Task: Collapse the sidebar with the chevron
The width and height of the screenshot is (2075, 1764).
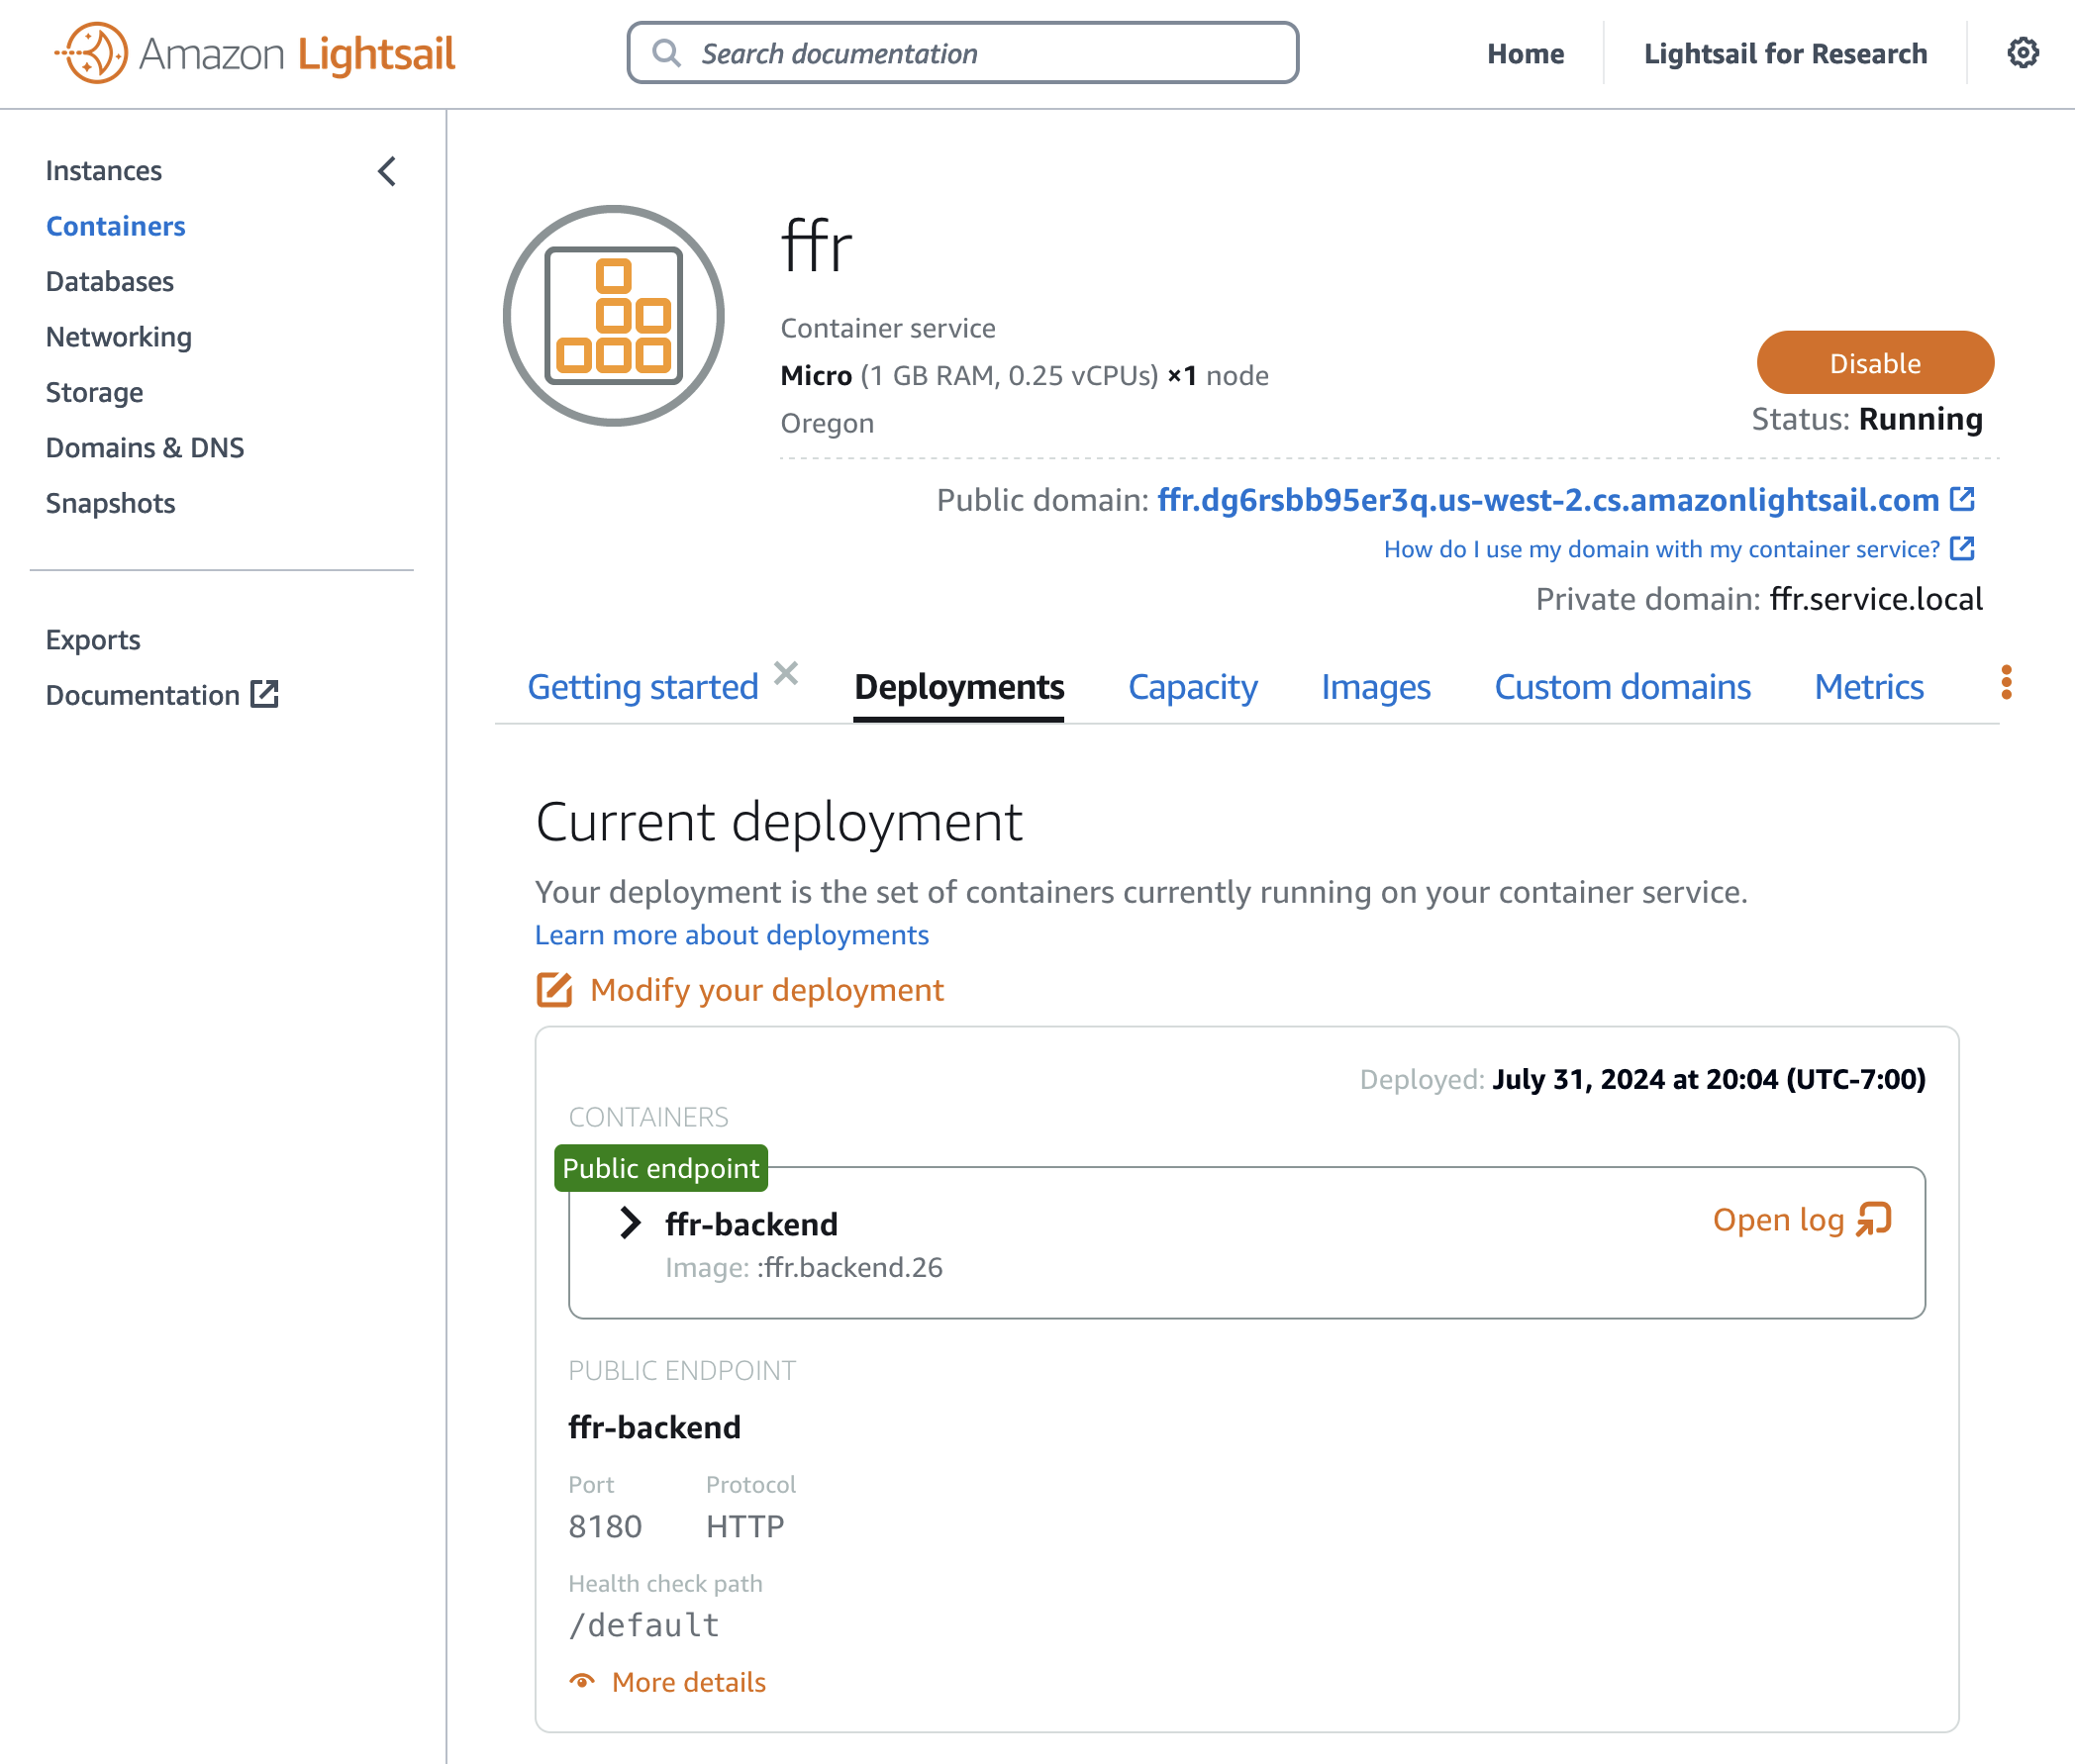Action: click(x=388, y=171)
